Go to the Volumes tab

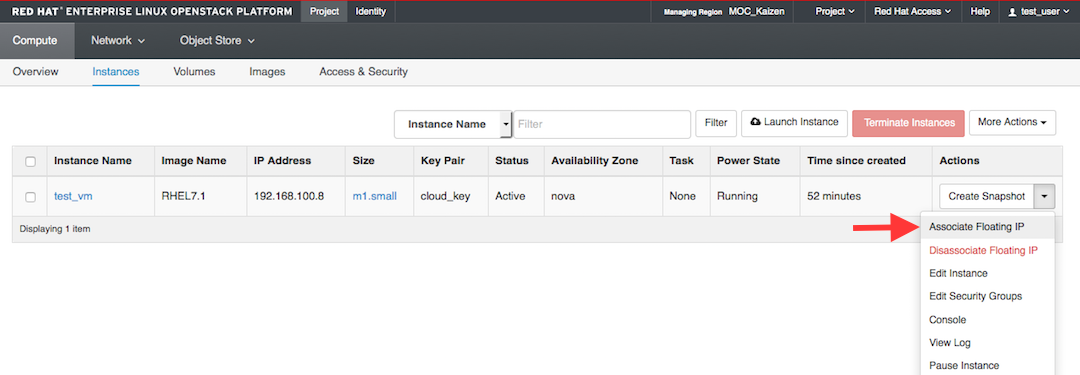(x=194, y=72)
